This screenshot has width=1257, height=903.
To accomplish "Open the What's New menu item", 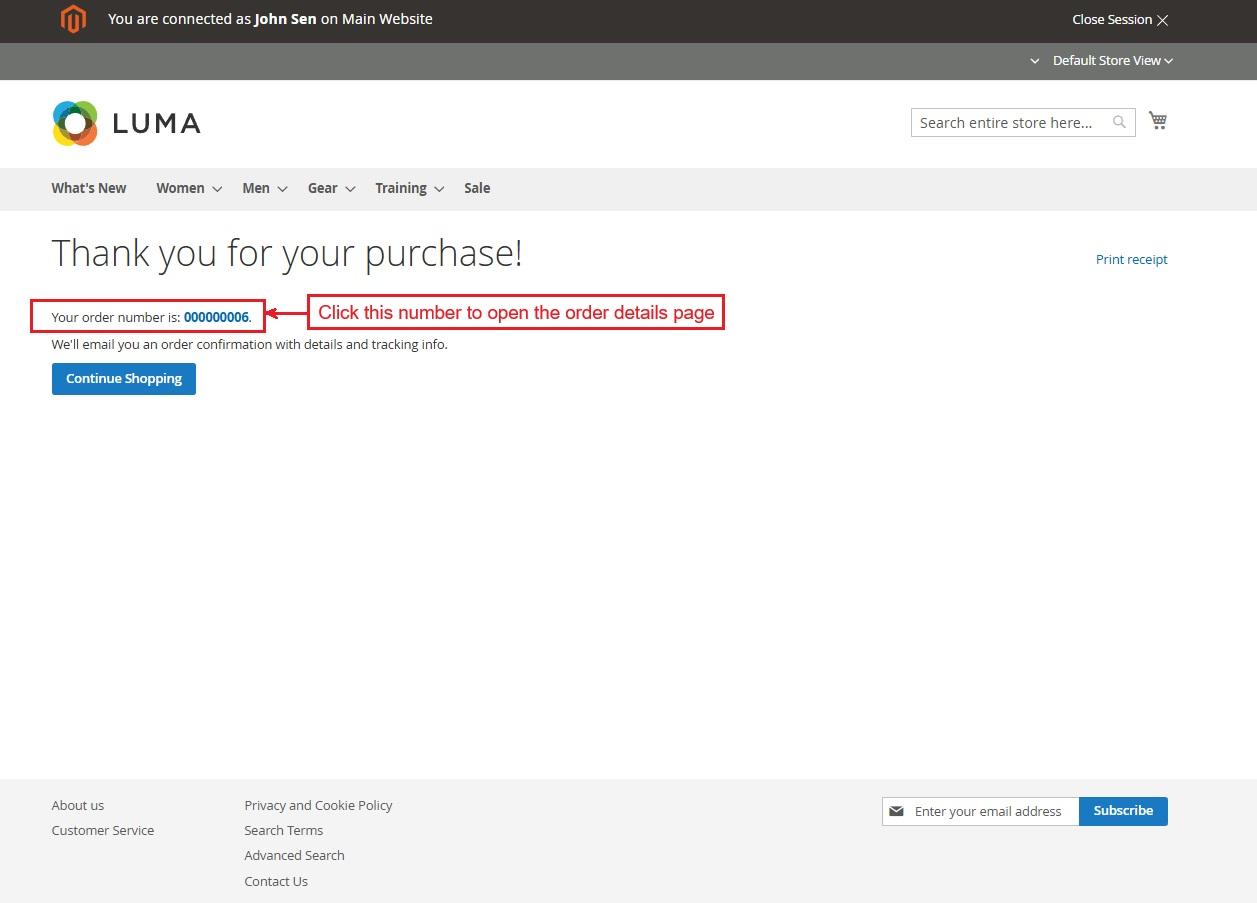I will [89, 188].
